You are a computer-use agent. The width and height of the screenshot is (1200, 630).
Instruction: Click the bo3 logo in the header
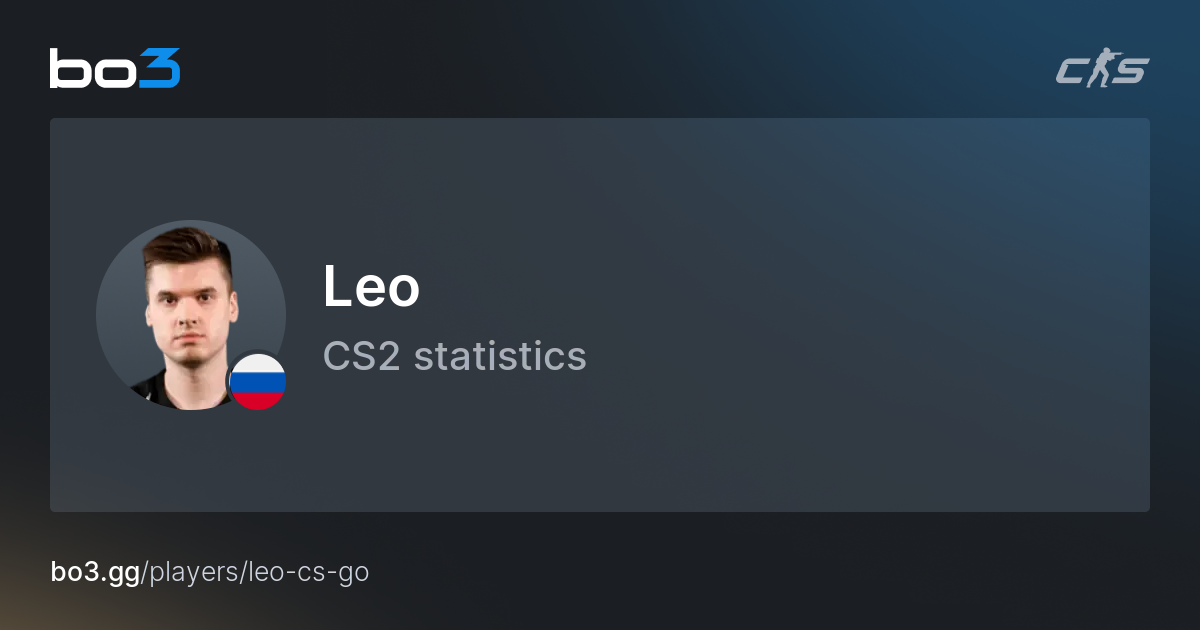(115, 68)
